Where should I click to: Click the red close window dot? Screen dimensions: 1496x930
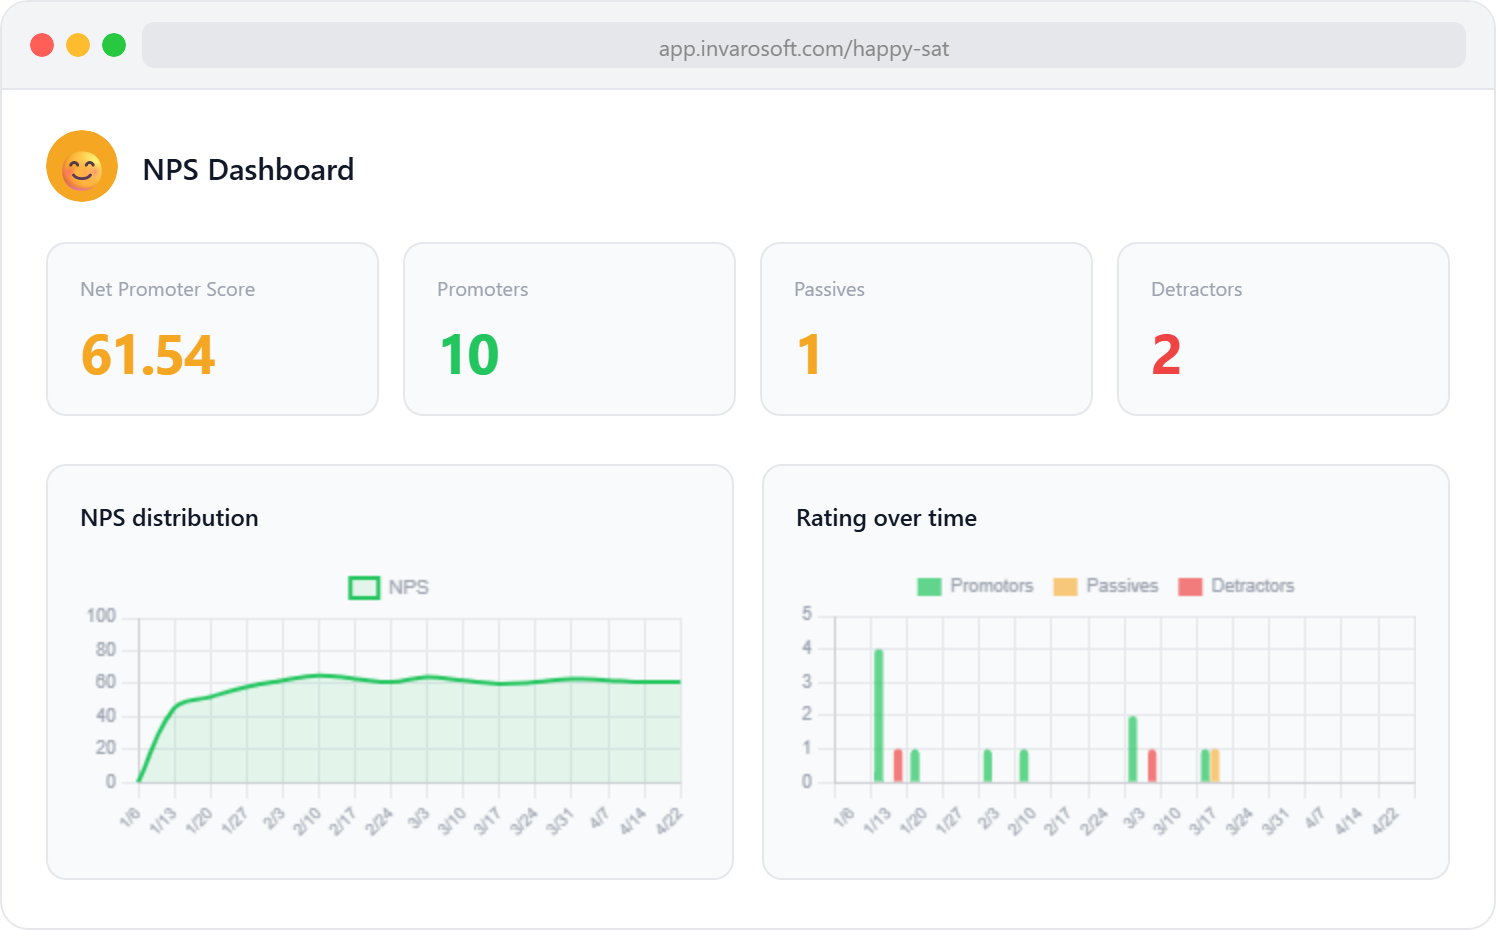click(x=42, y=45)
